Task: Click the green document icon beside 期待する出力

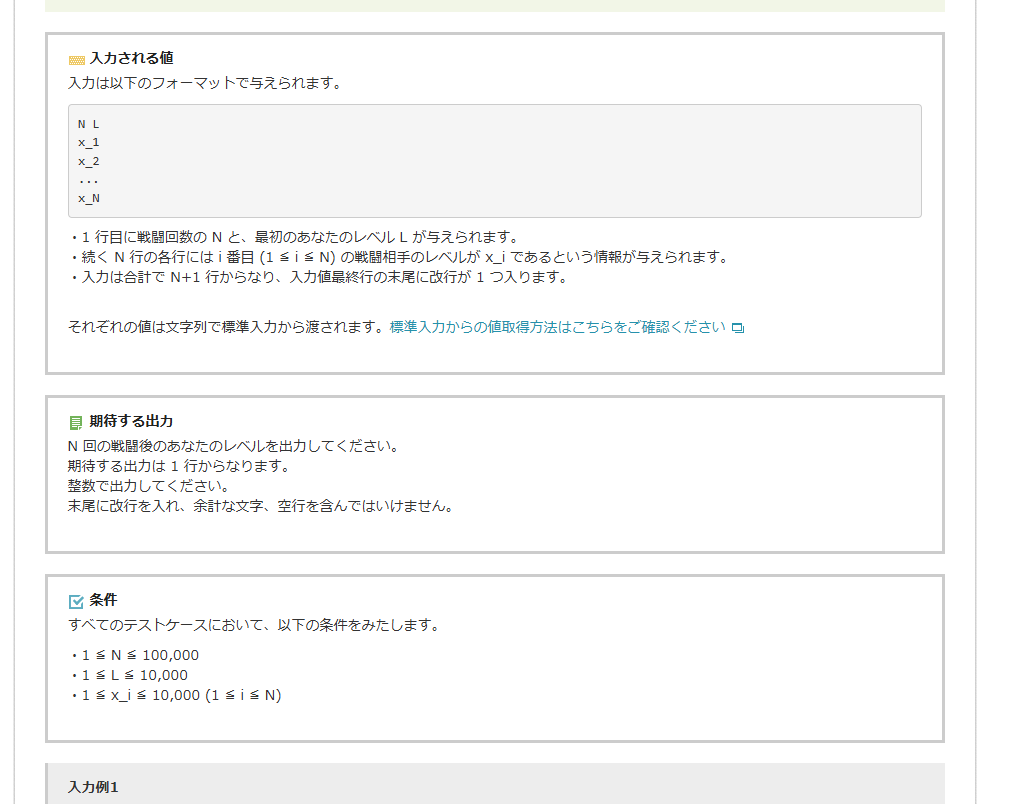Action: [x=76, y=422]
